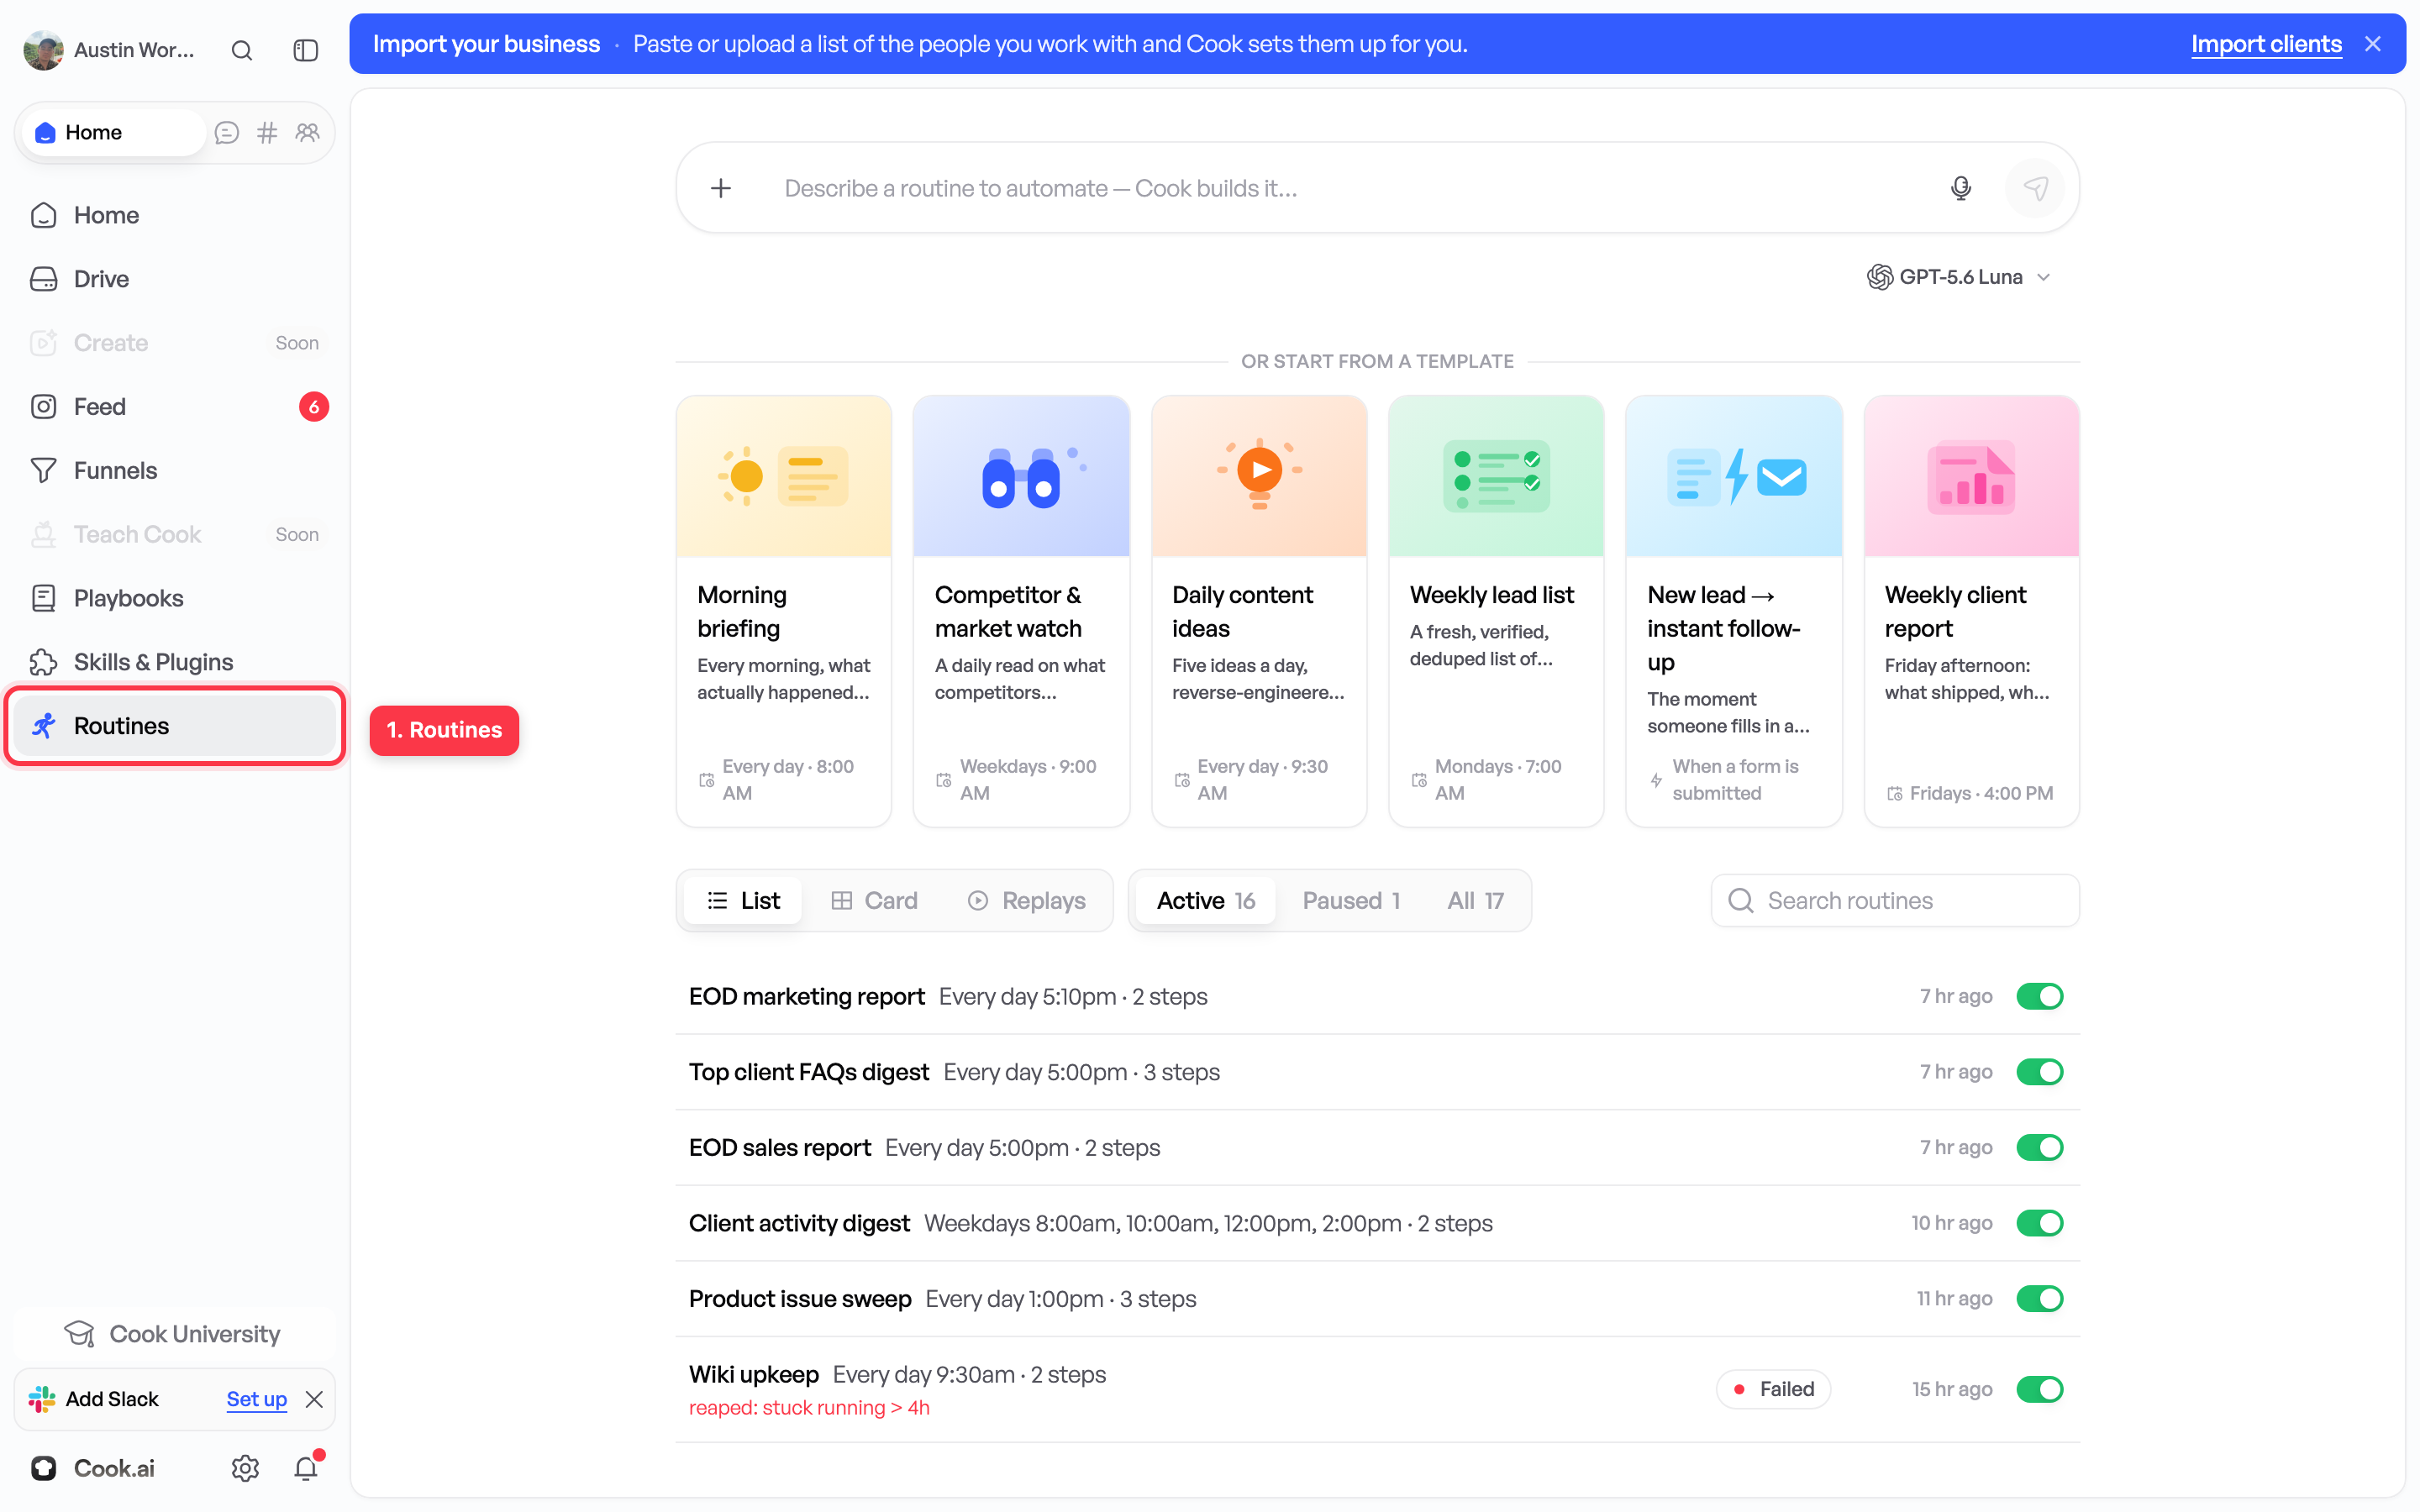Dismiss the Add Slack prompt
Image resolution: width=2420 pixels, height=1512 pixels.
pyautogui.click(x=314, y=1399)
